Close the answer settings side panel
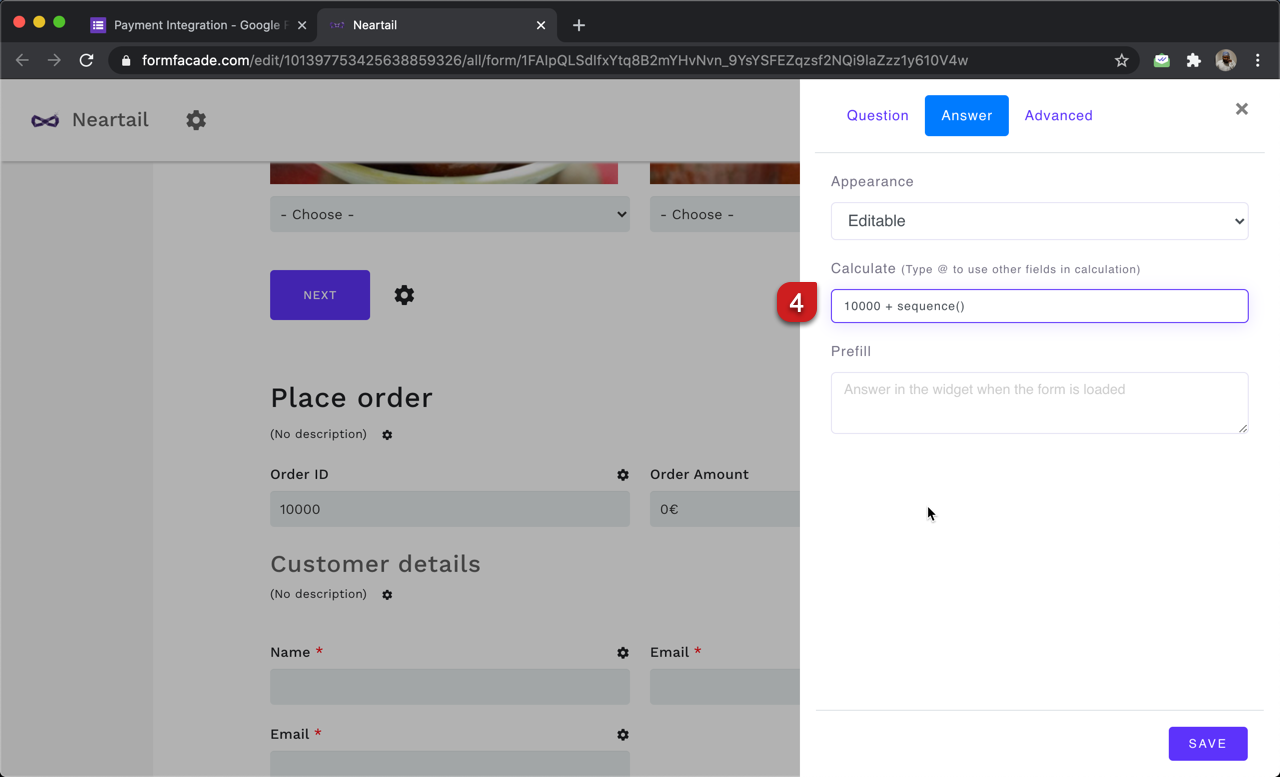This screenshot has width=1280, height=777. (x=1241, y=109)
